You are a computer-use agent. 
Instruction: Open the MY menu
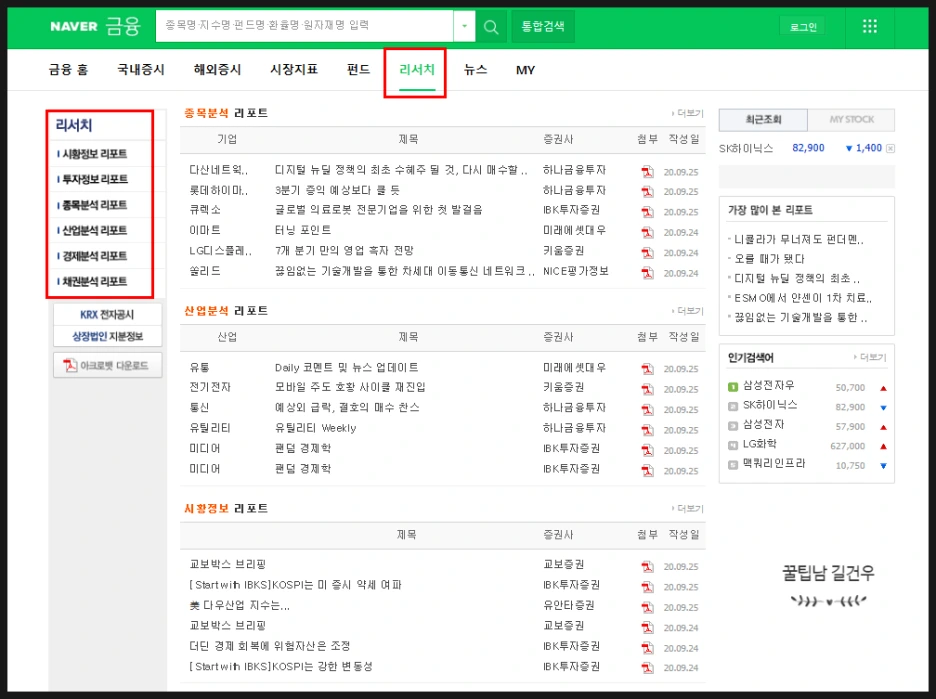(525, 70)
